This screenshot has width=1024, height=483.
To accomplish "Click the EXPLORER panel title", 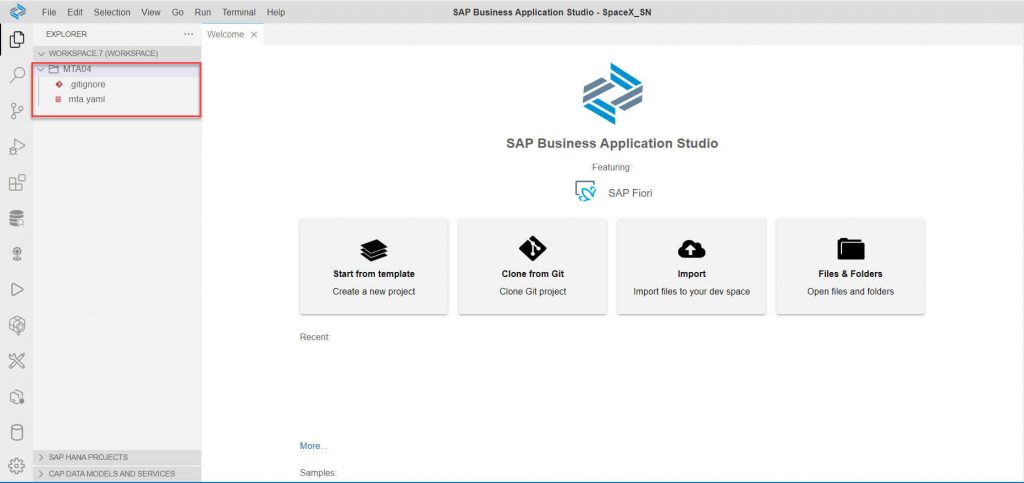I will [x=66, y=34].
